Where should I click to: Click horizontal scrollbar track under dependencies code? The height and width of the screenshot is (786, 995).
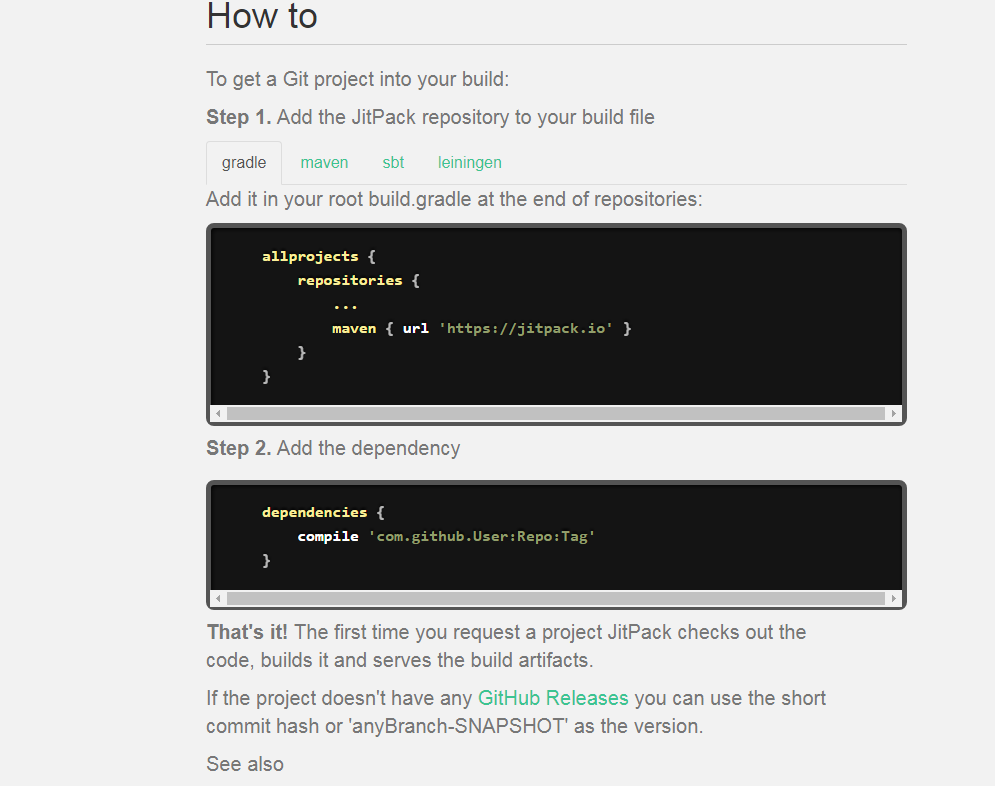(556, 598)
